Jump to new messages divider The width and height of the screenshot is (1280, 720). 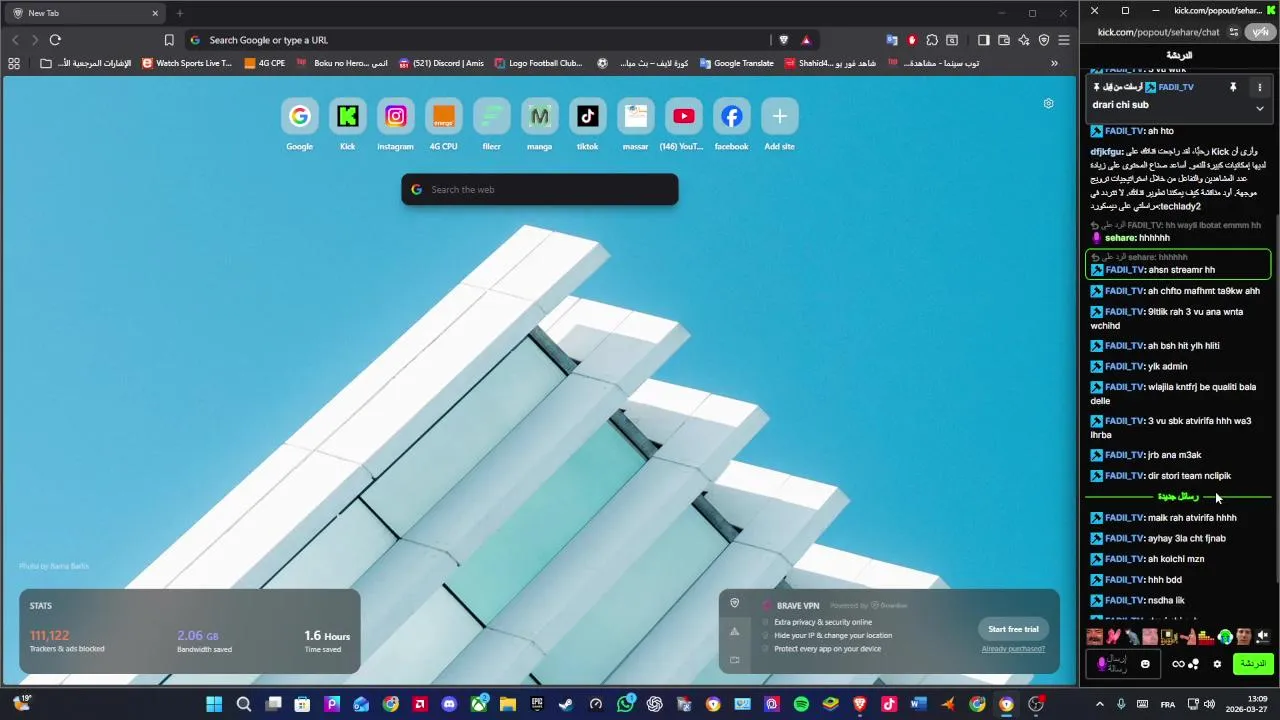[x=1178, y=496]
